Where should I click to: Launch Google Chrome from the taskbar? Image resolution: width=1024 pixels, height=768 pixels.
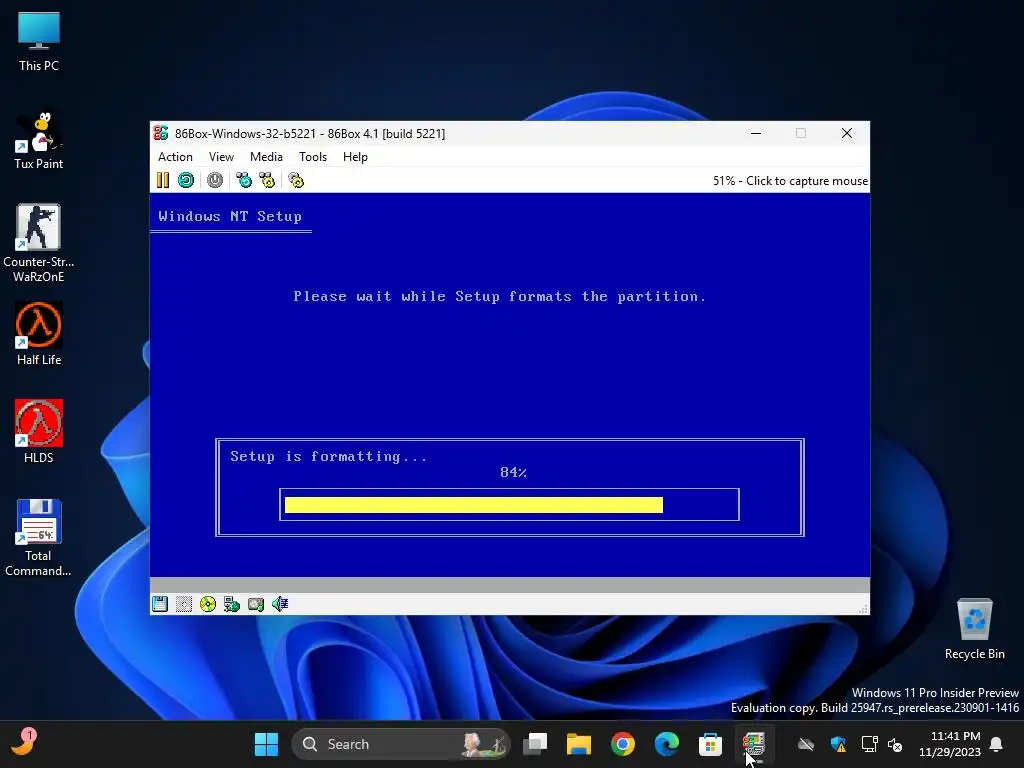(x=622, y=744)
